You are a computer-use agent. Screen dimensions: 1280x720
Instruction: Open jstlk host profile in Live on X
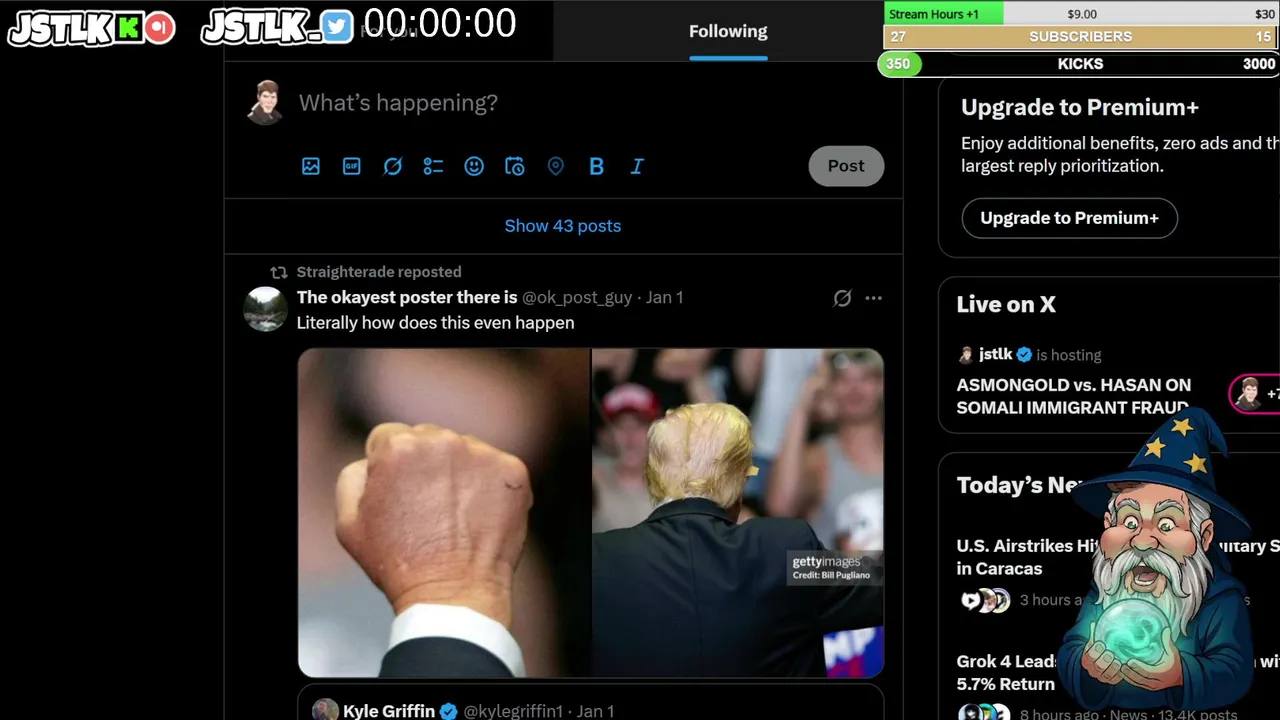pos(995,354)
